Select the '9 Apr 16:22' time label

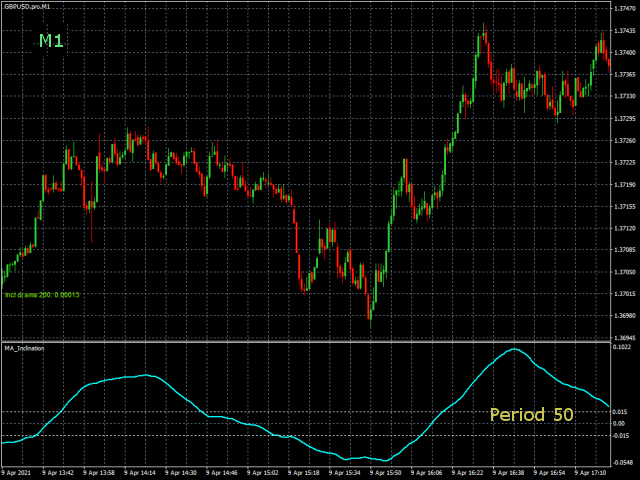coord(467,473)
